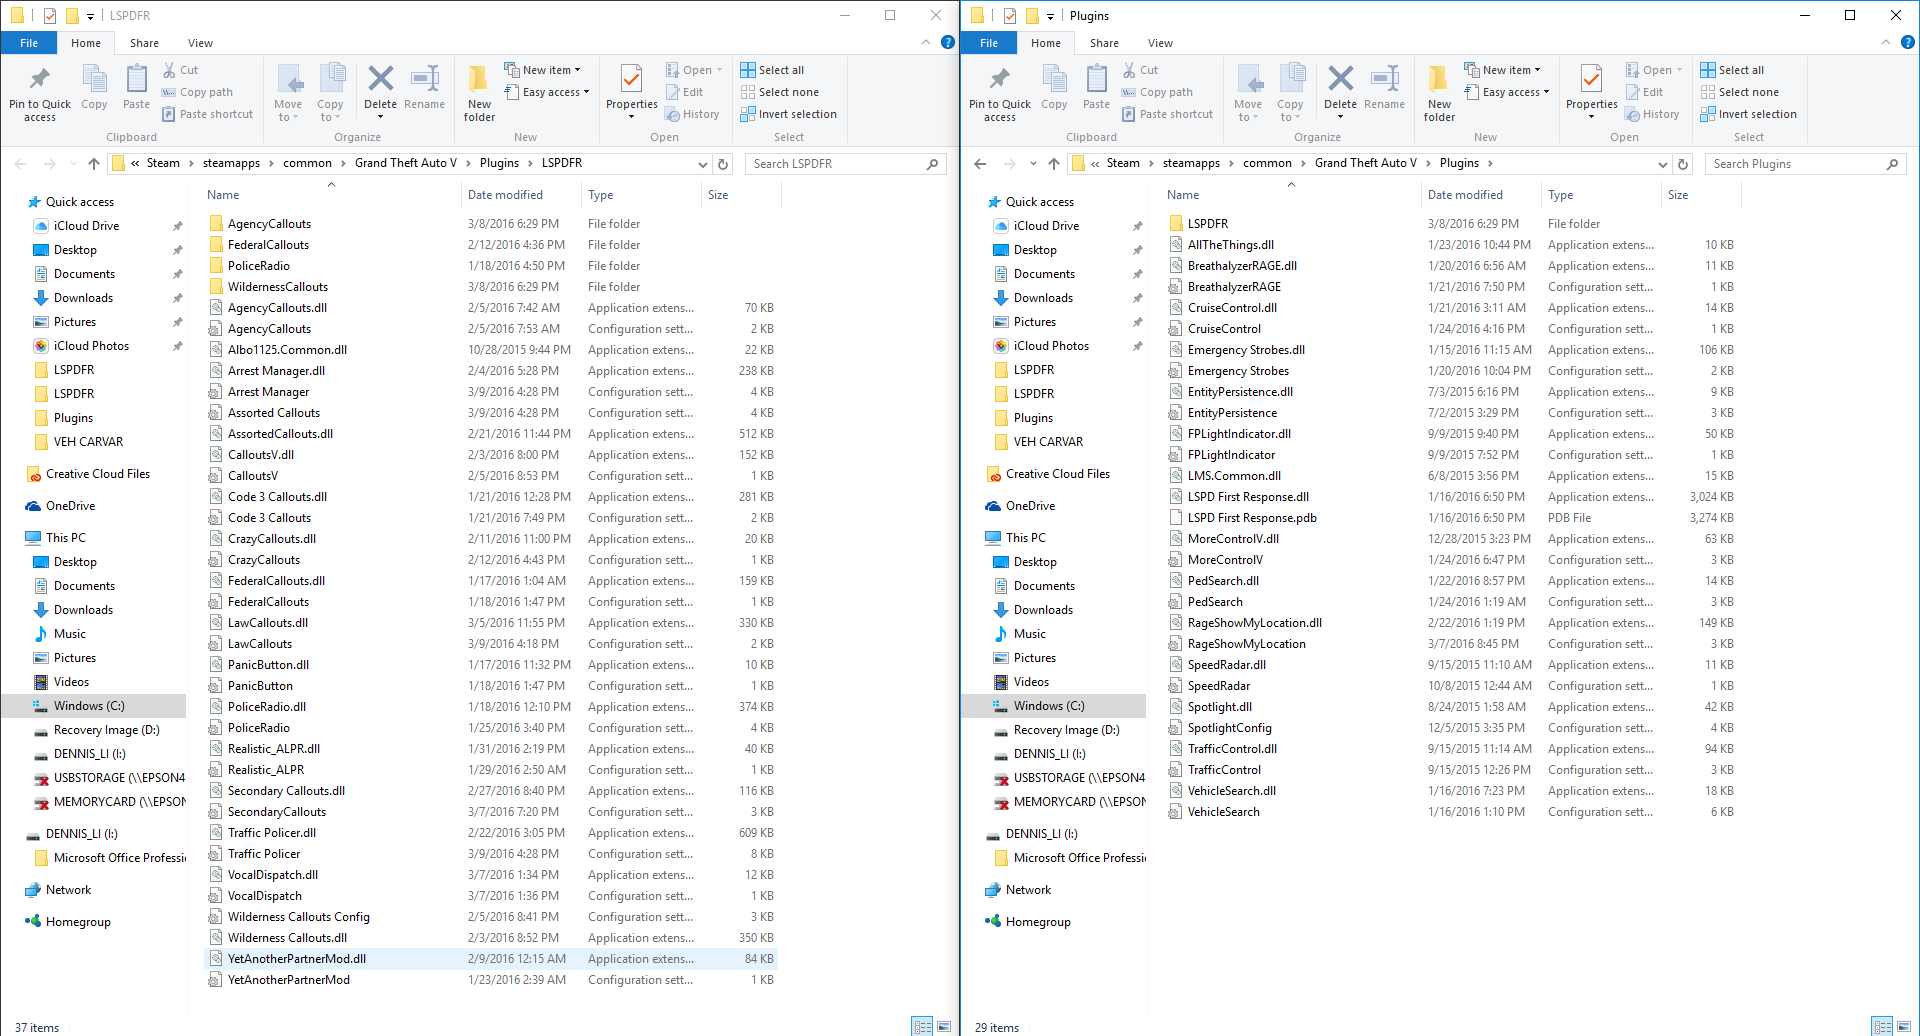Click Cut in LSPDFR window ribbon
The width and height of the screenshot is (1920, 1036).
click(x=181, y=70)
